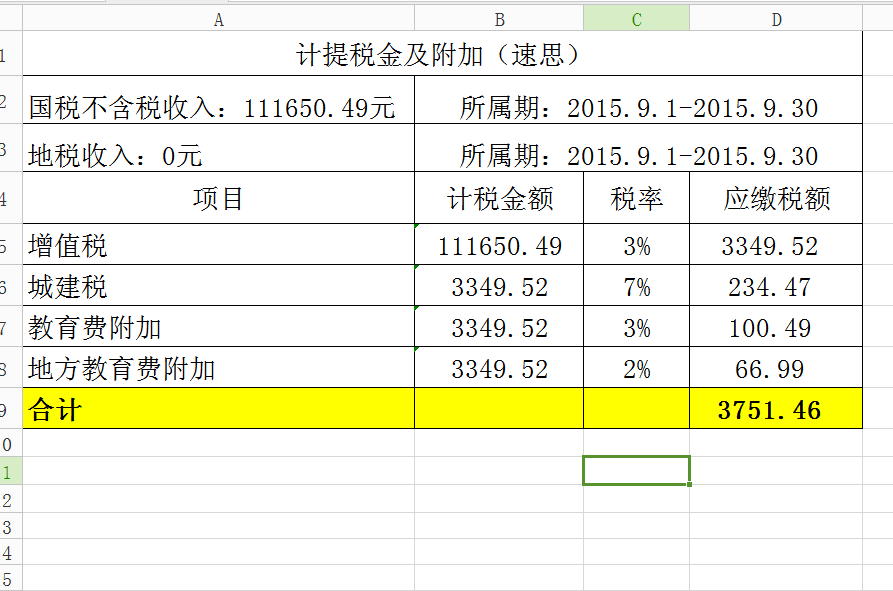Select the 7% tax rate cell
Image resolution: width=893 pixels, height=591 pixels.
click(x=636, y=288)
